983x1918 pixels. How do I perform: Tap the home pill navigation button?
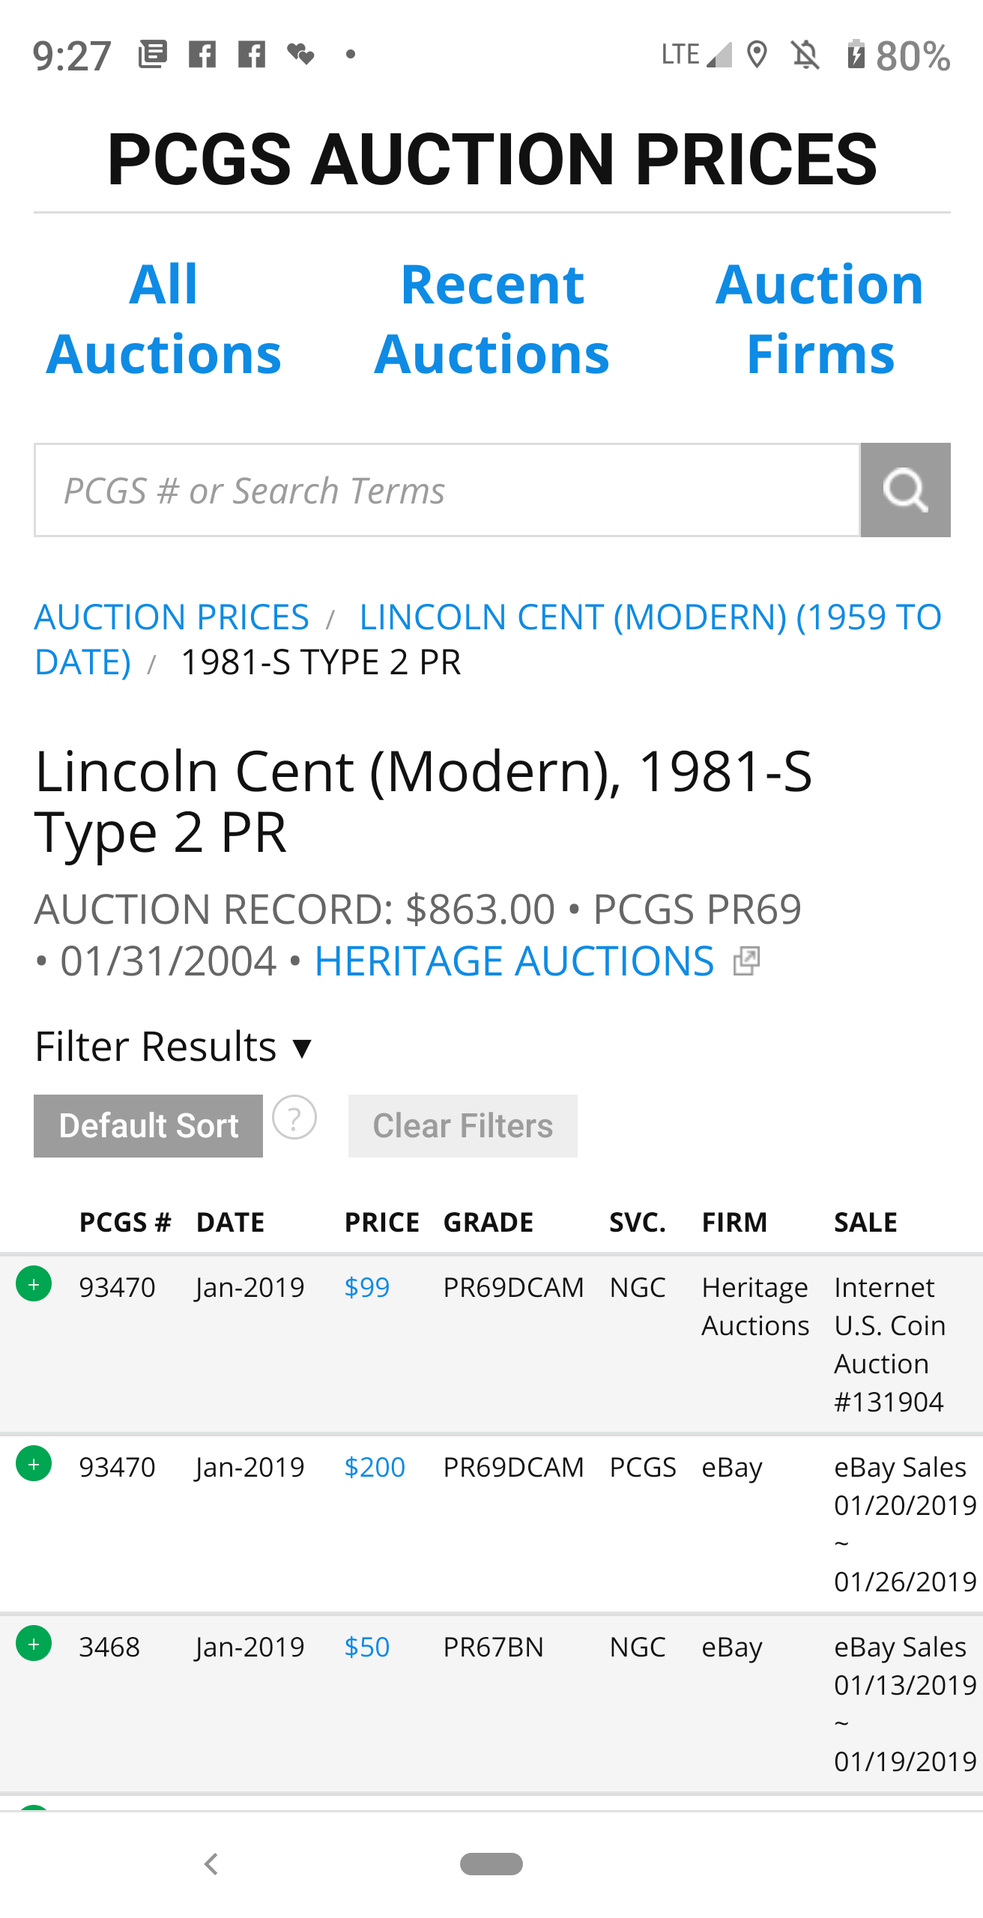tap(491, 1863)
